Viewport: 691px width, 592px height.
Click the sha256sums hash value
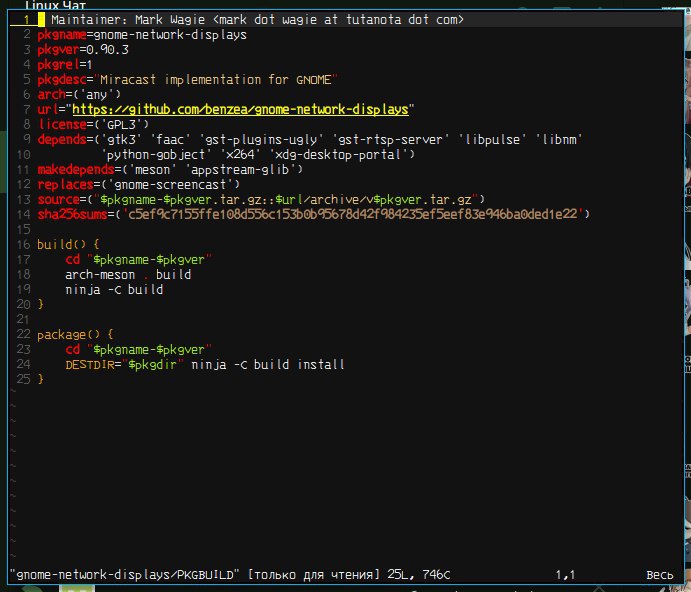(353, 215)
